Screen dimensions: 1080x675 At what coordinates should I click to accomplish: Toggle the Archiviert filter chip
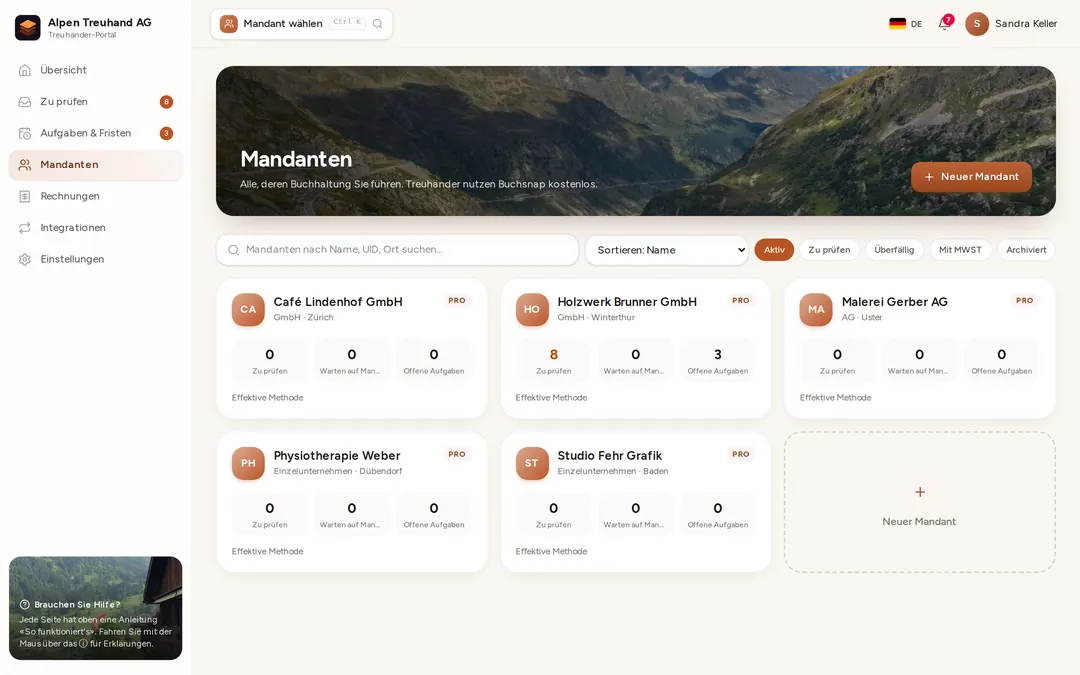1026,250
